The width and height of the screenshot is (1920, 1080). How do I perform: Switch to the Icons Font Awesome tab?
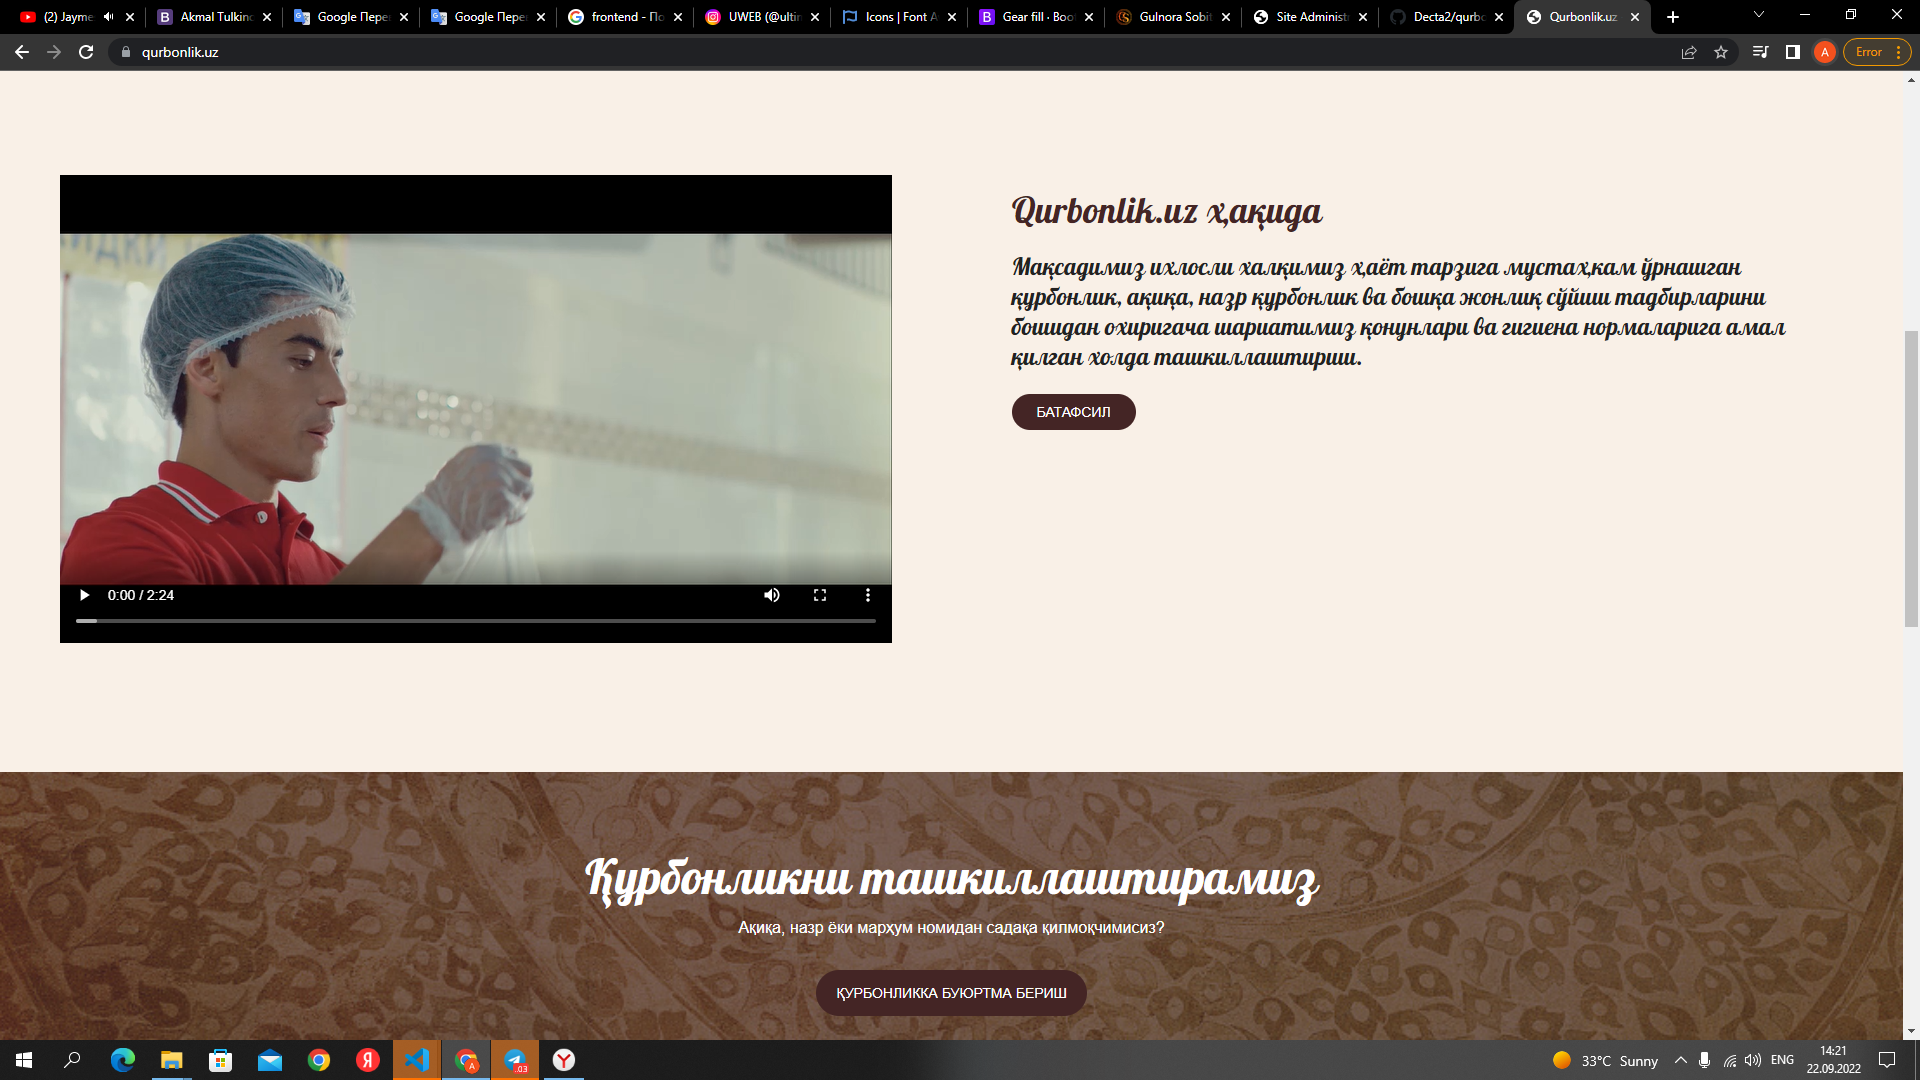[x=900, y=17]
